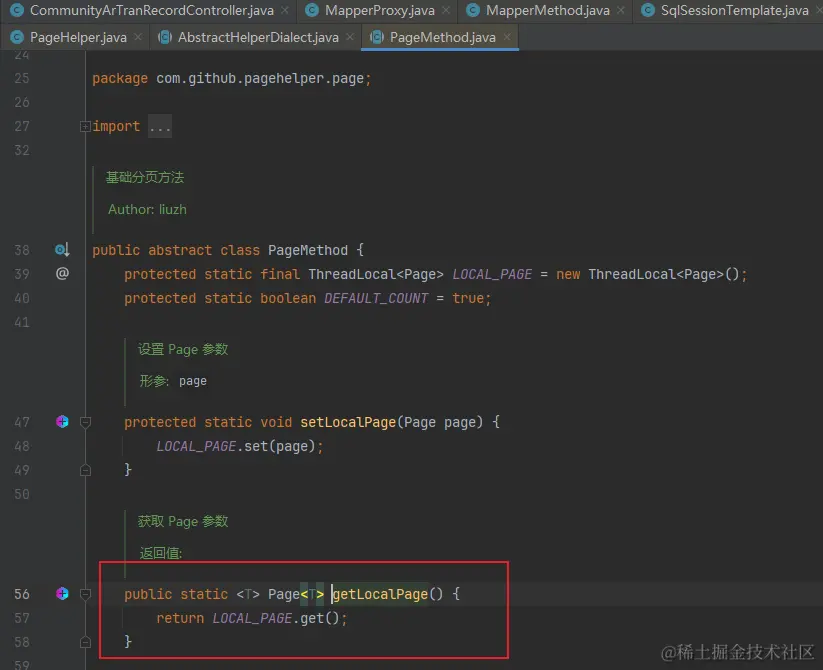The image size is (823, 670).
Task: Open the MapperProxy.java tab
Action: pos(379,10)
